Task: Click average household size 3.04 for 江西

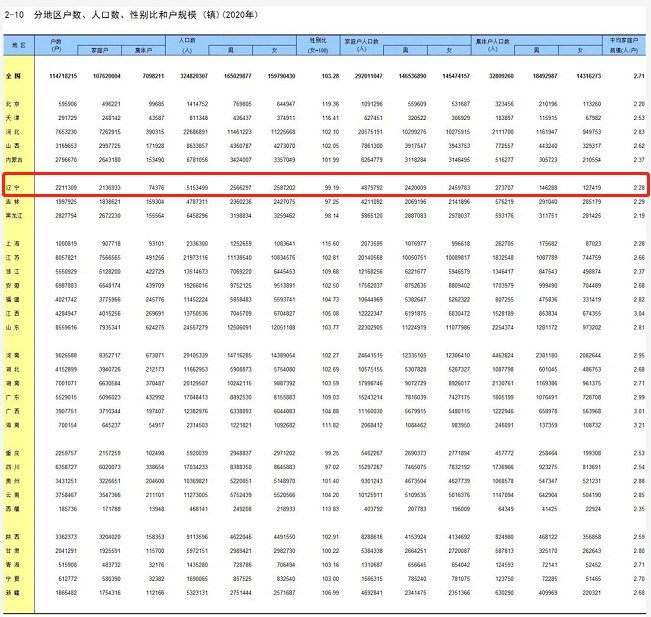Action: click(x=639, y=313)
